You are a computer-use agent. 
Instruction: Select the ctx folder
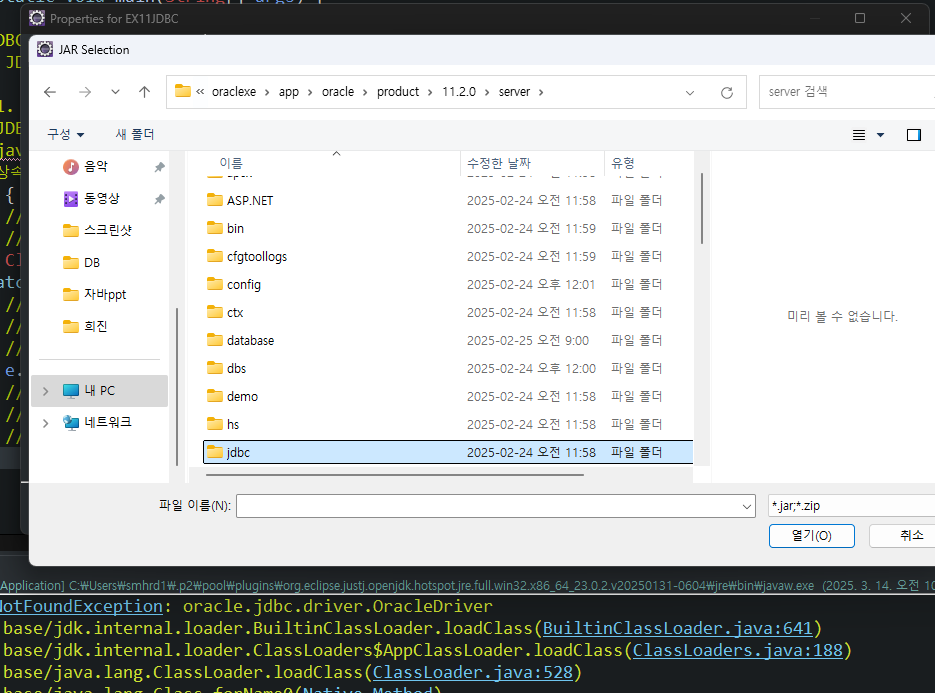[x=448, y=313]
